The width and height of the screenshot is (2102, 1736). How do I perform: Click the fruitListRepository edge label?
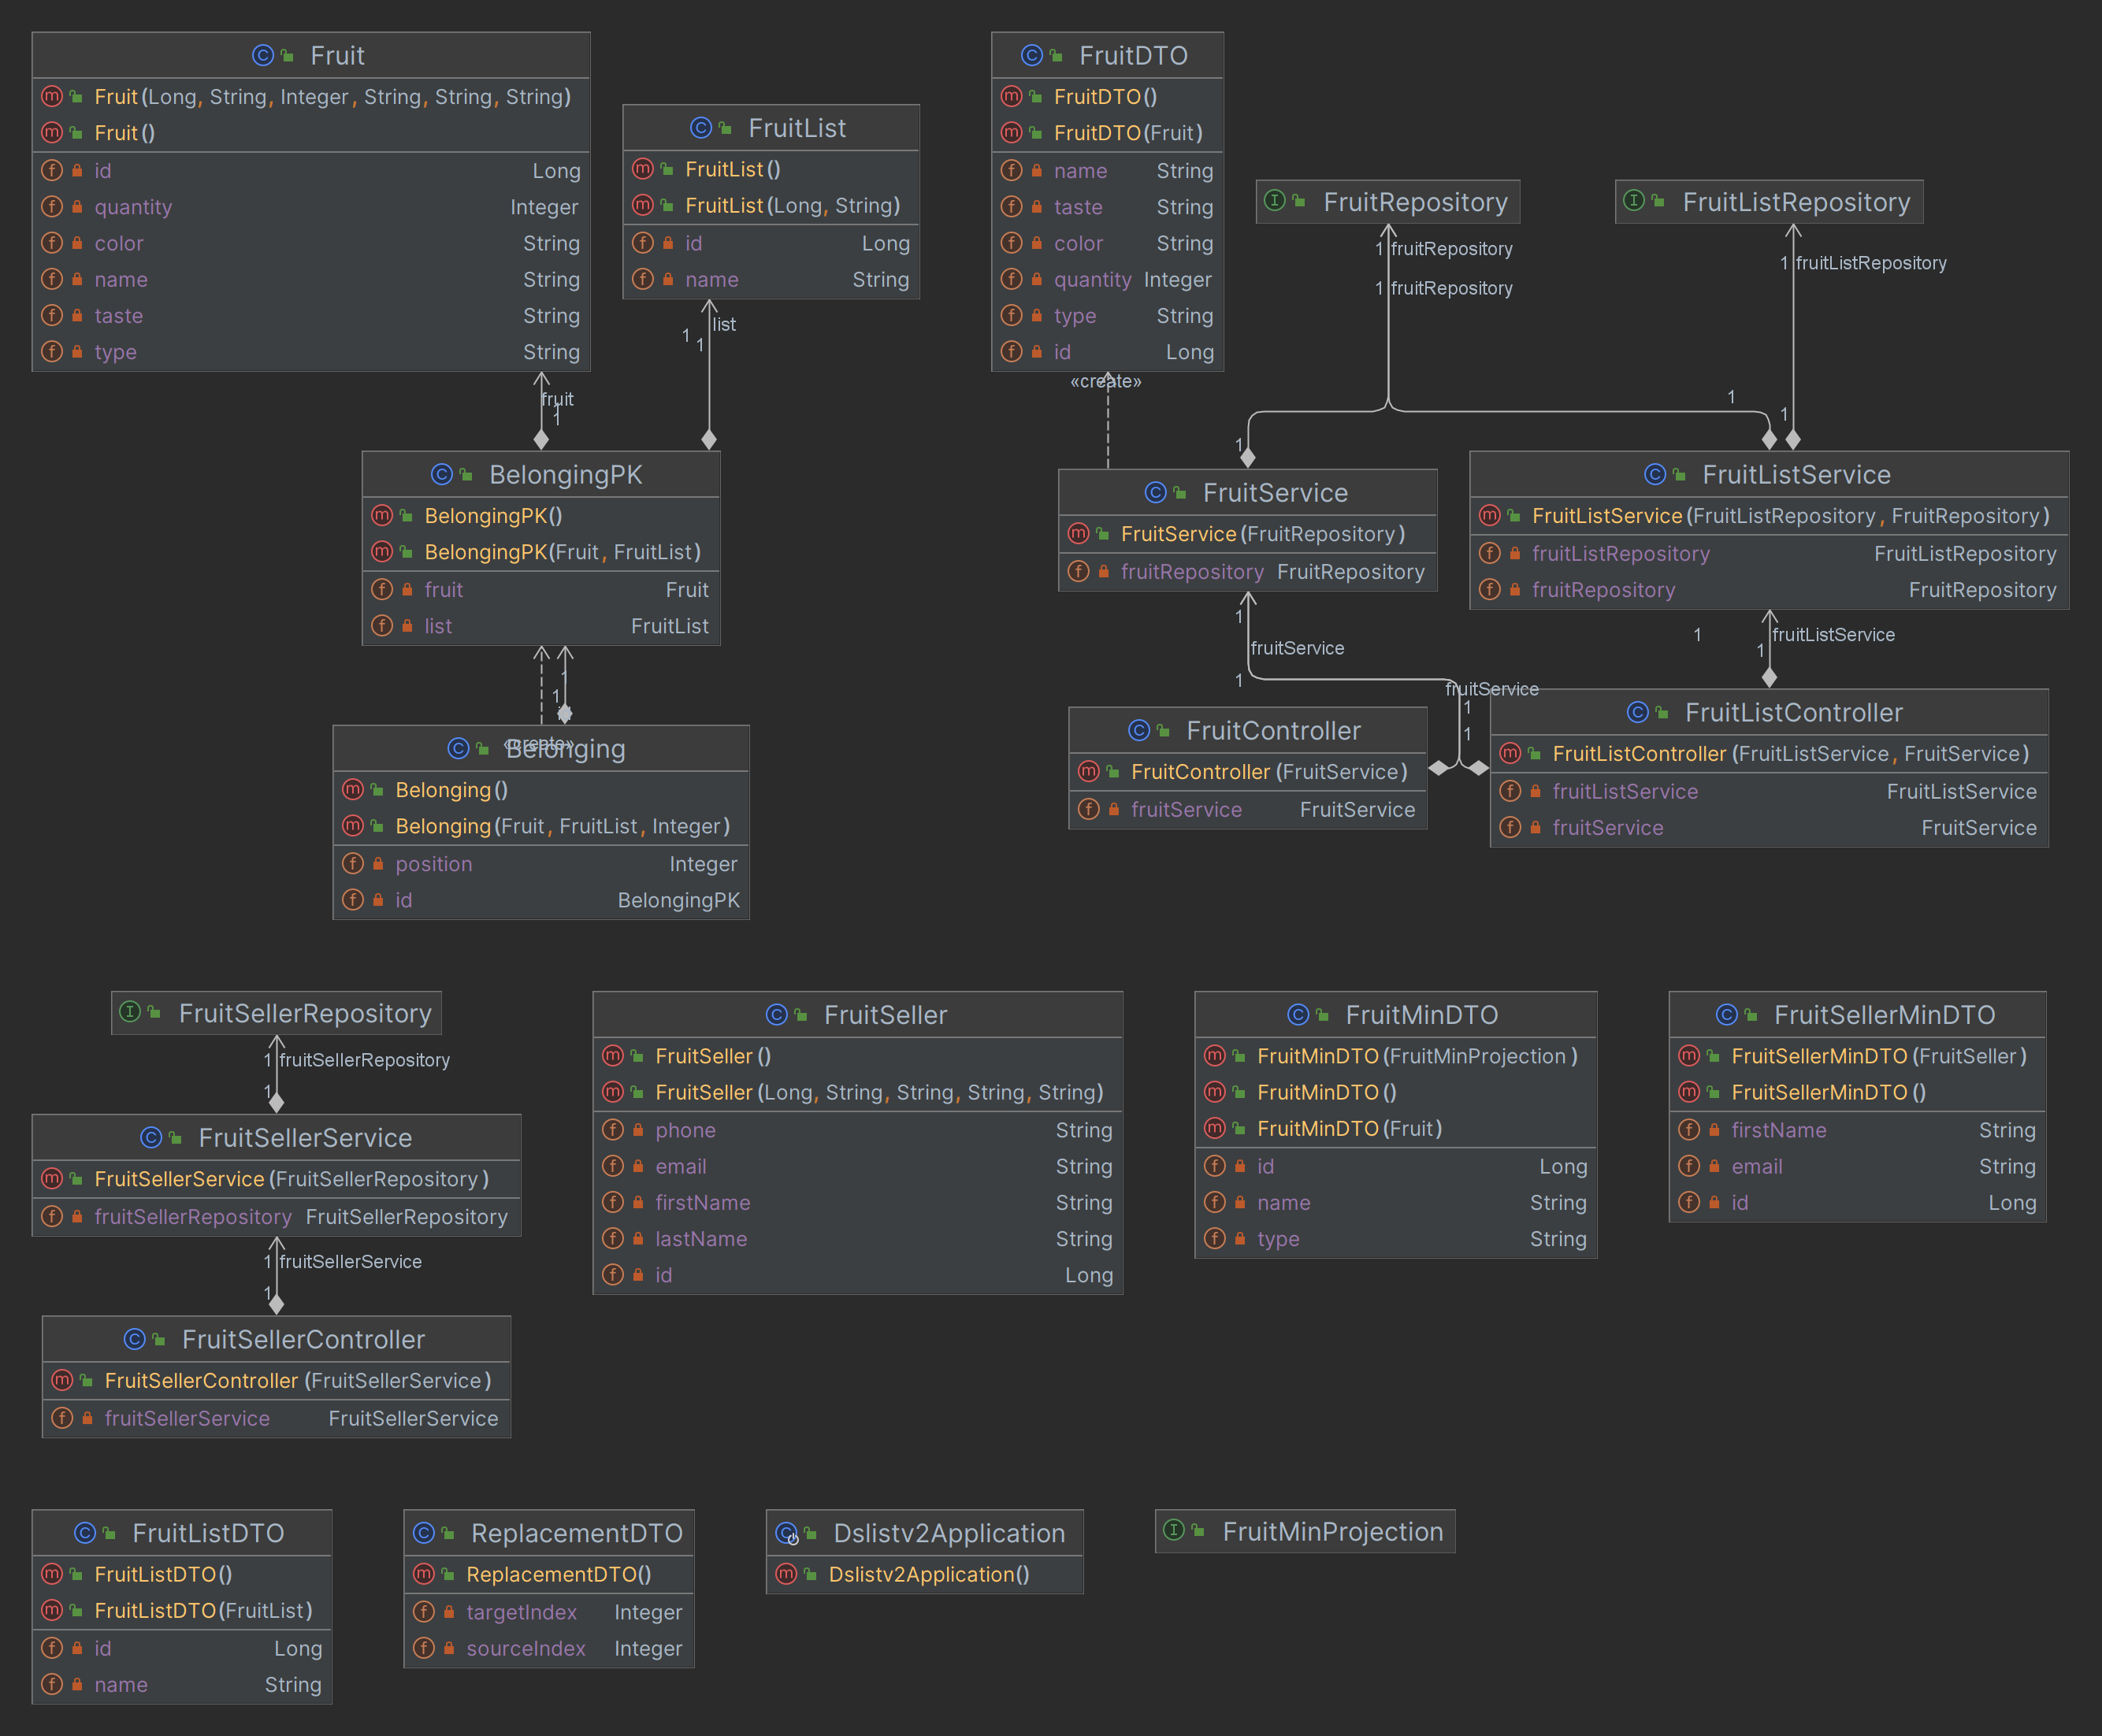click(1870, 263)
